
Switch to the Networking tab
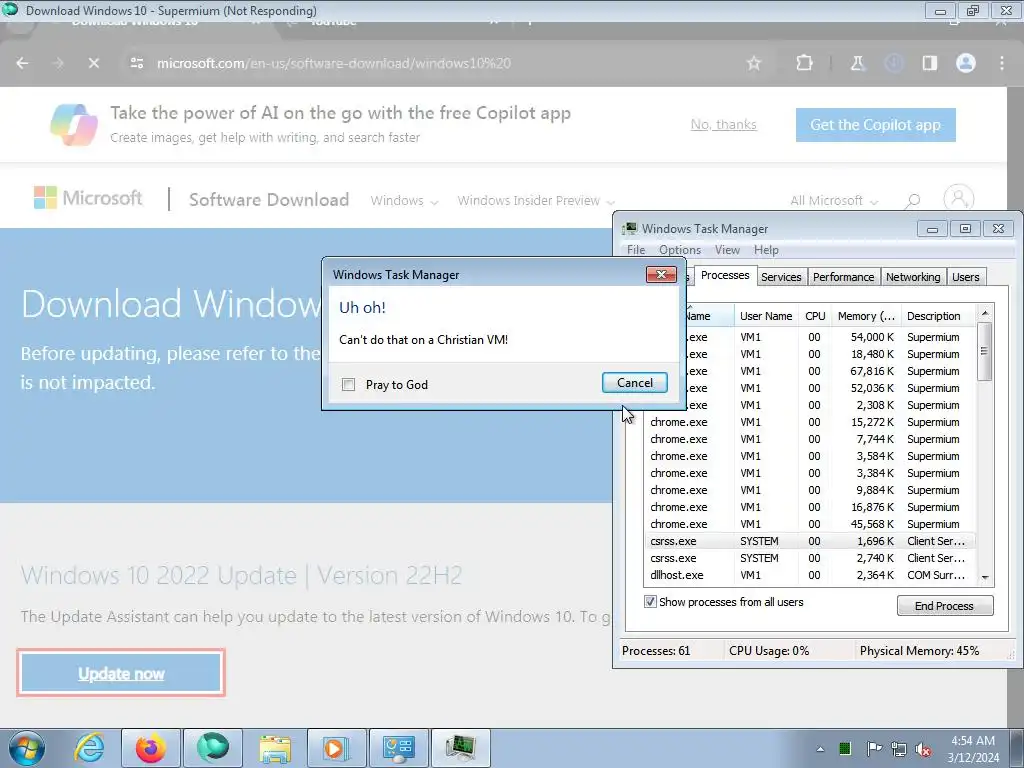(x=913, y=277)
